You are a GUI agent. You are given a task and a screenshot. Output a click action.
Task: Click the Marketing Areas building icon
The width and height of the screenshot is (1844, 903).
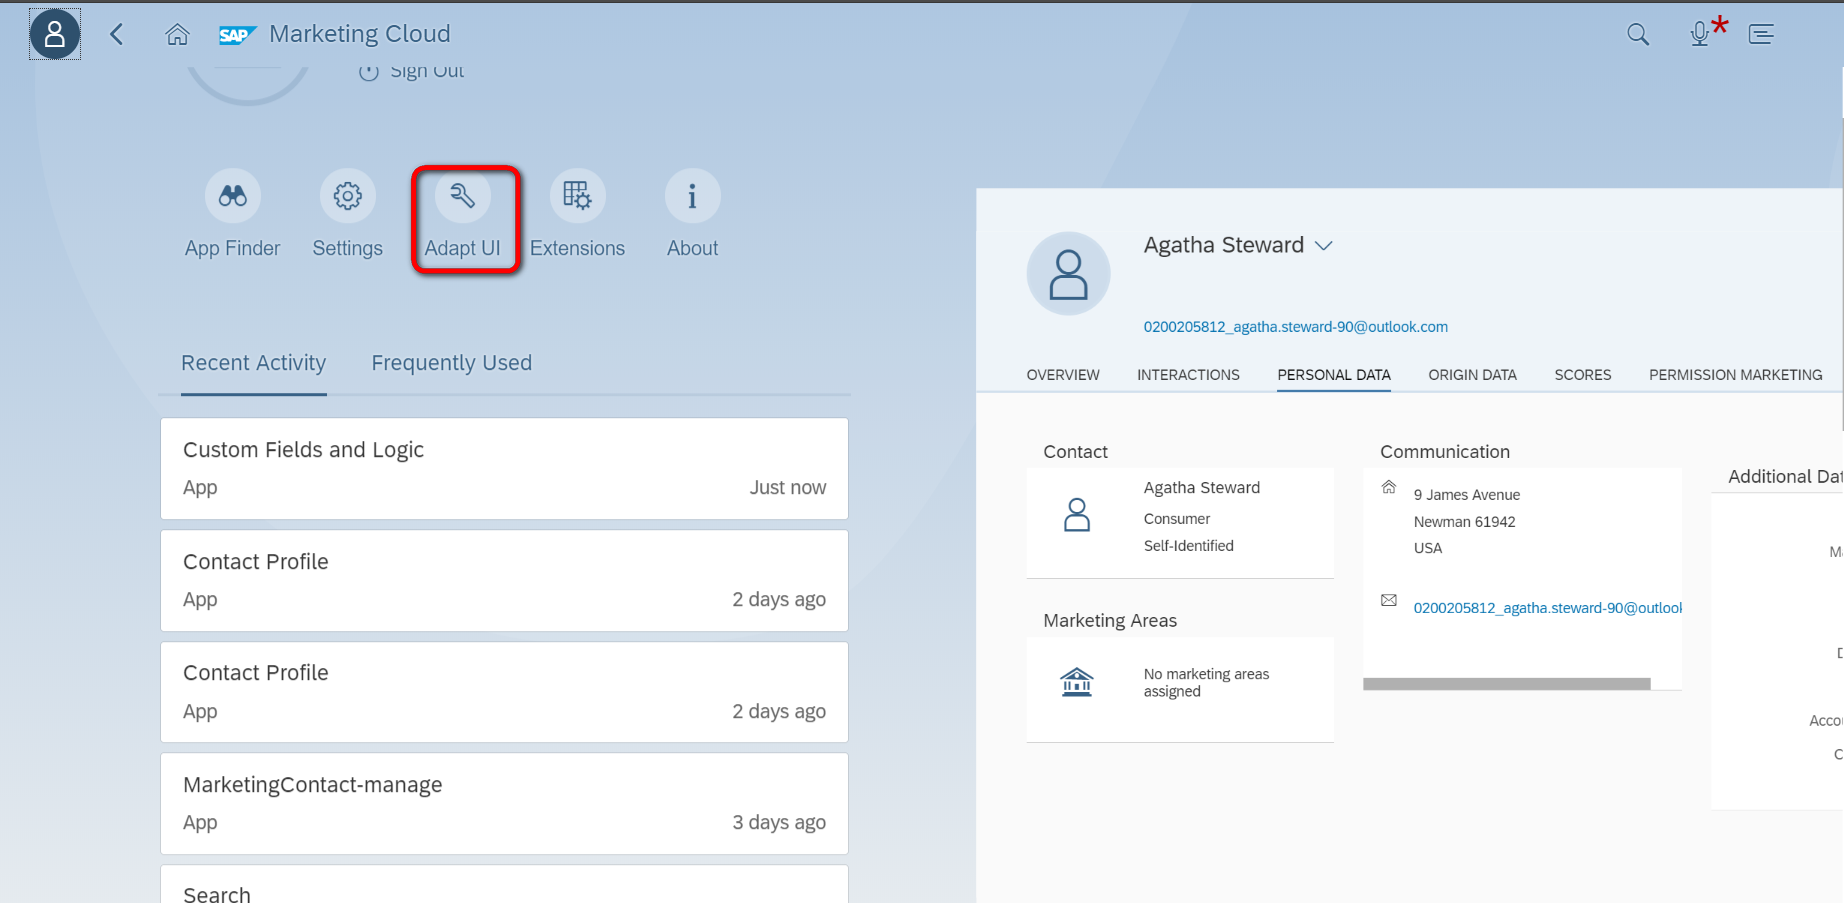point(1077,682)
